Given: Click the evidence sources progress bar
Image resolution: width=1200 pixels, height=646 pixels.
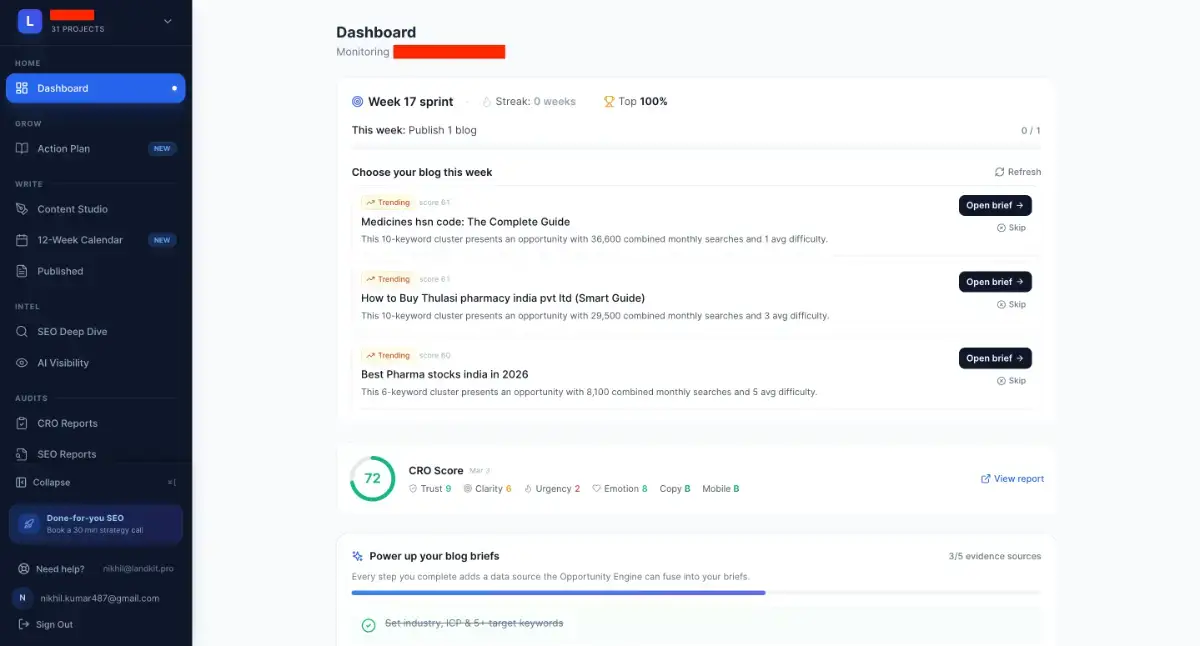Looking at the screenshot, I should click(695, 593).
